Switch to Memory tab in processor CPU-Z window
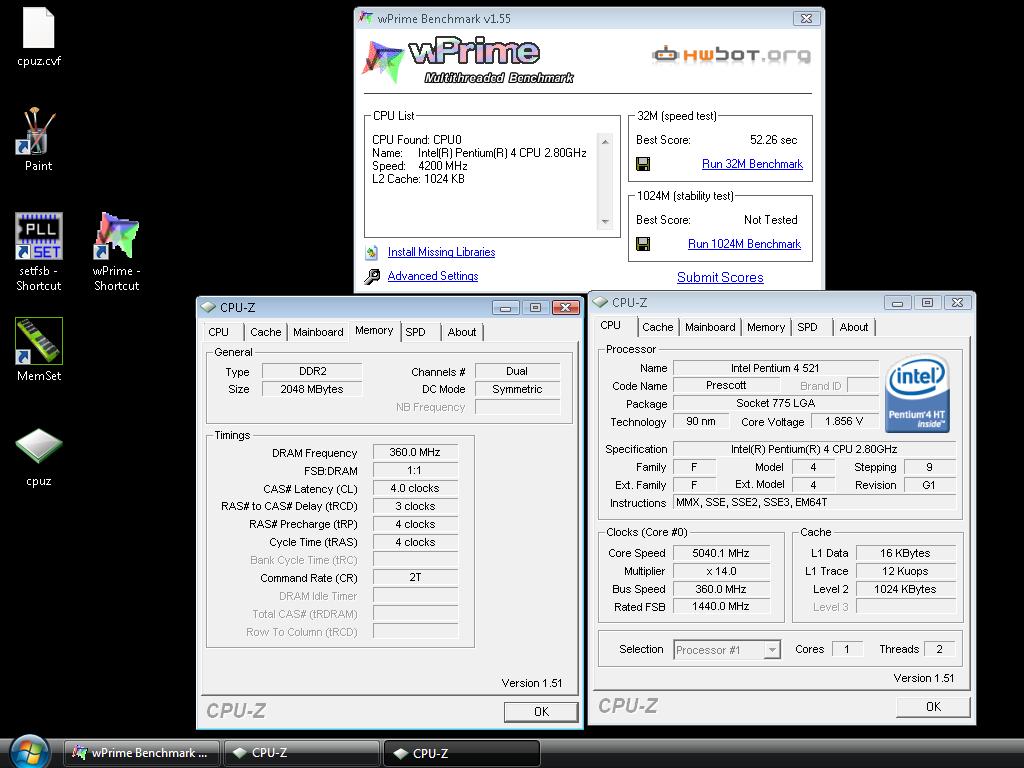Image resolution: width=1024 pixels, height=768 pixels. click(x=765, y=327)
